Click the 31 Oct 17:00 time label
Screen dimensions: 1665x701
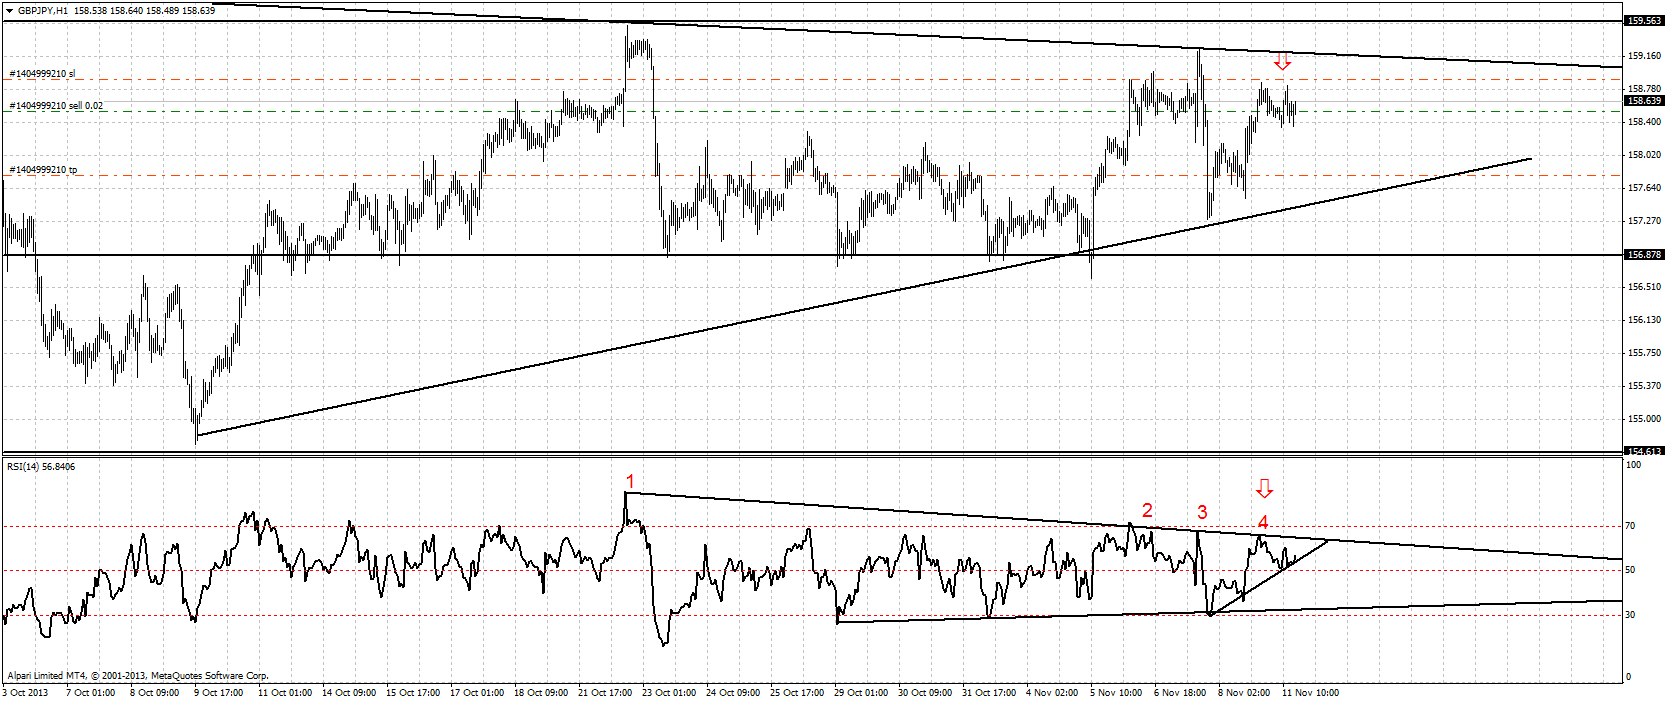(x=989, y=693)
